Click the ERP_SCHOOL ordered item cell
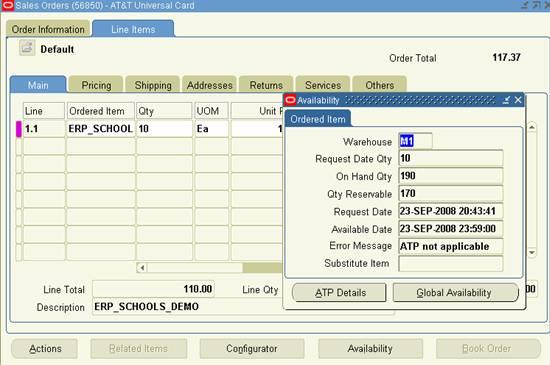This screenshot has height=365, width=550. point(101,129)
